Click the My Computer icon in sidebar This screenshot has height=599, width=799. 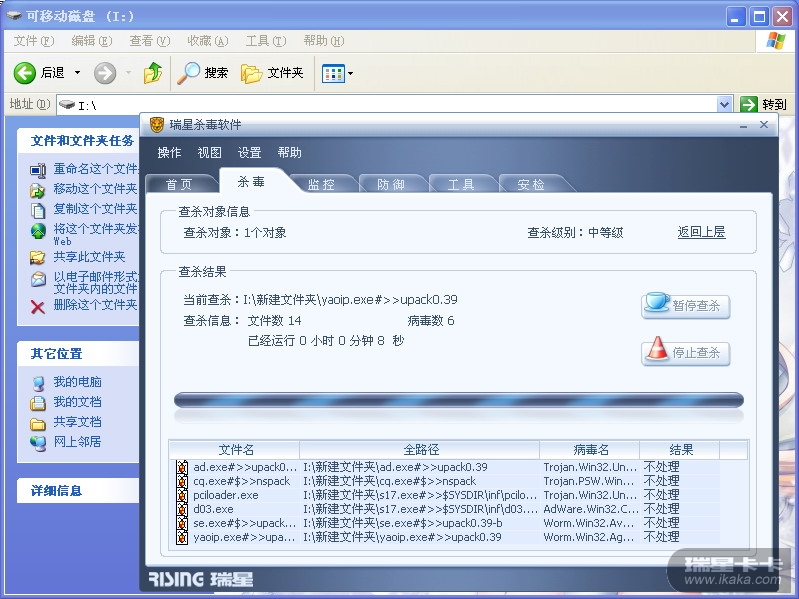[x=38, y=383]
